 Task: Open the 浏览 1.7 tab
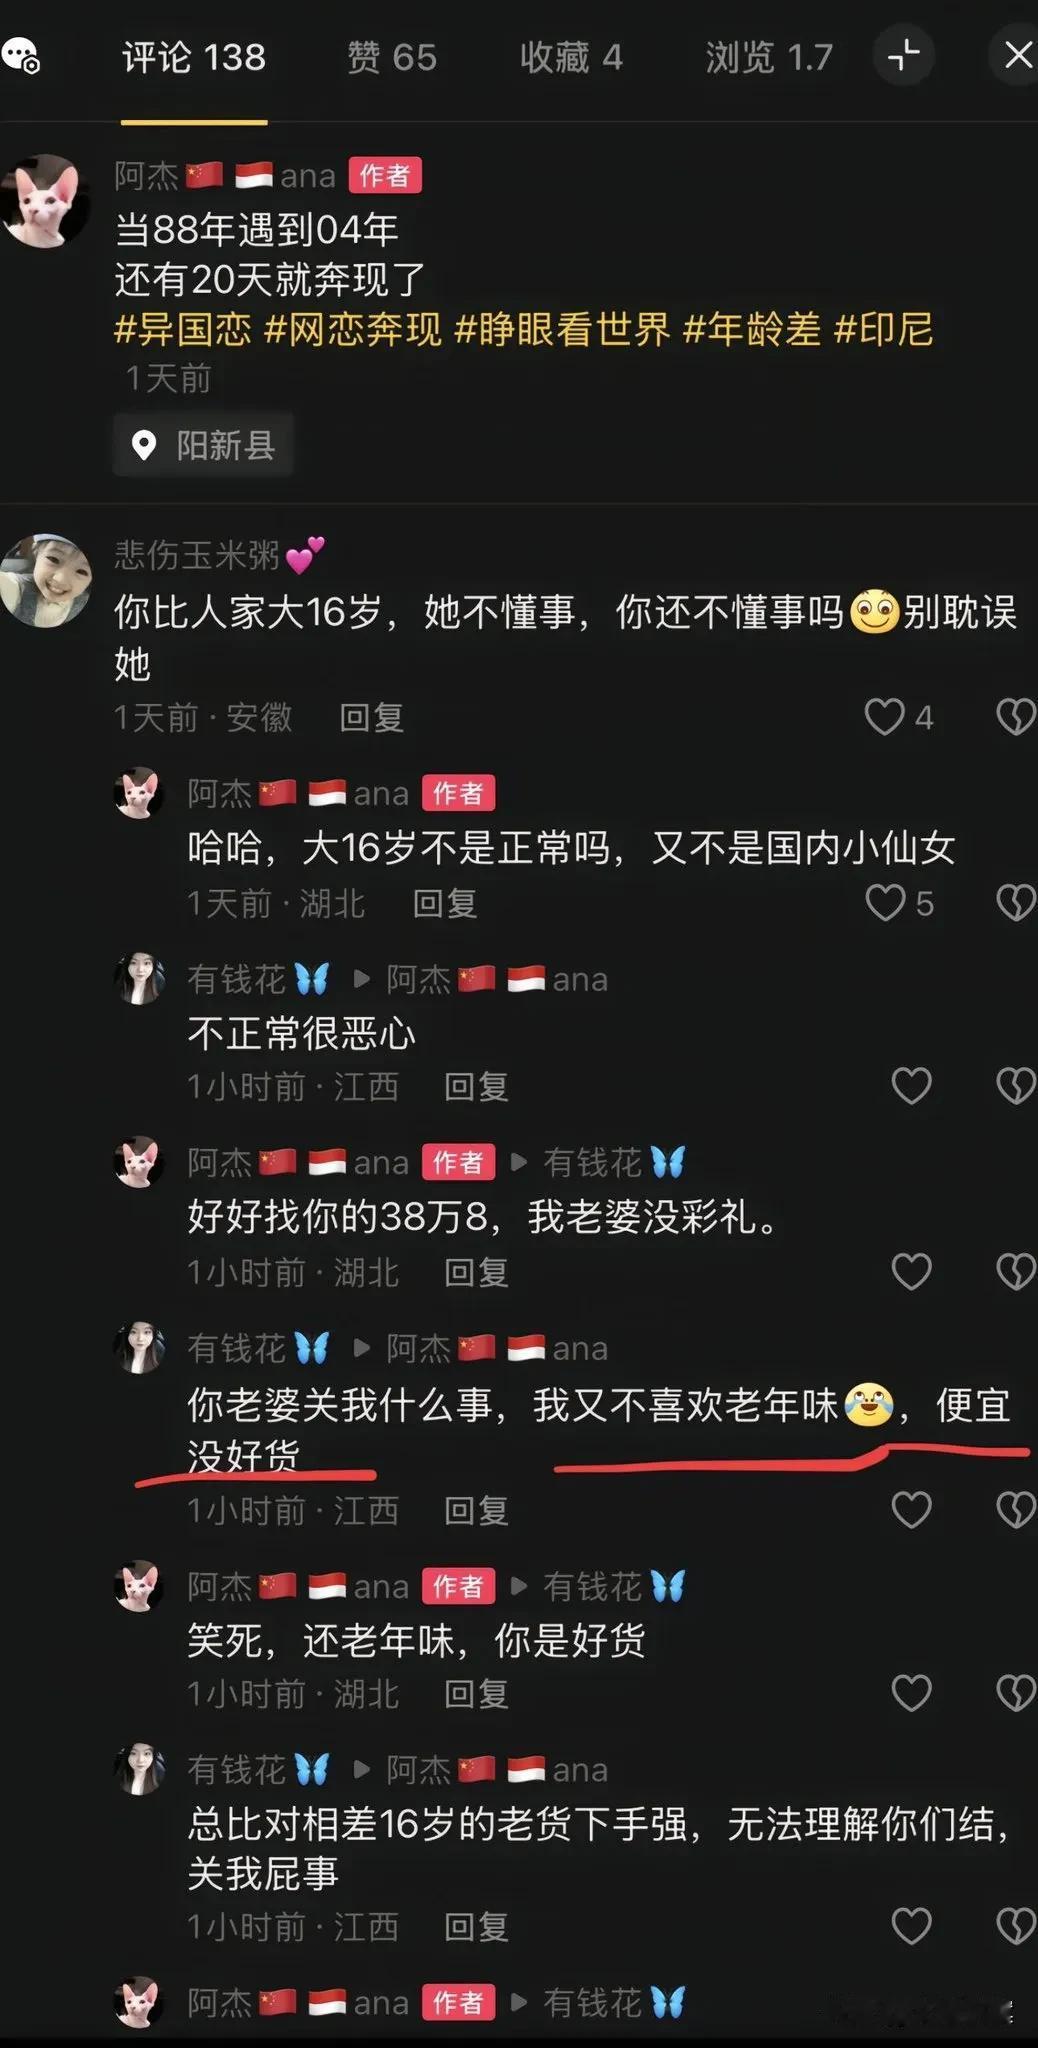[x=768, y=57]
